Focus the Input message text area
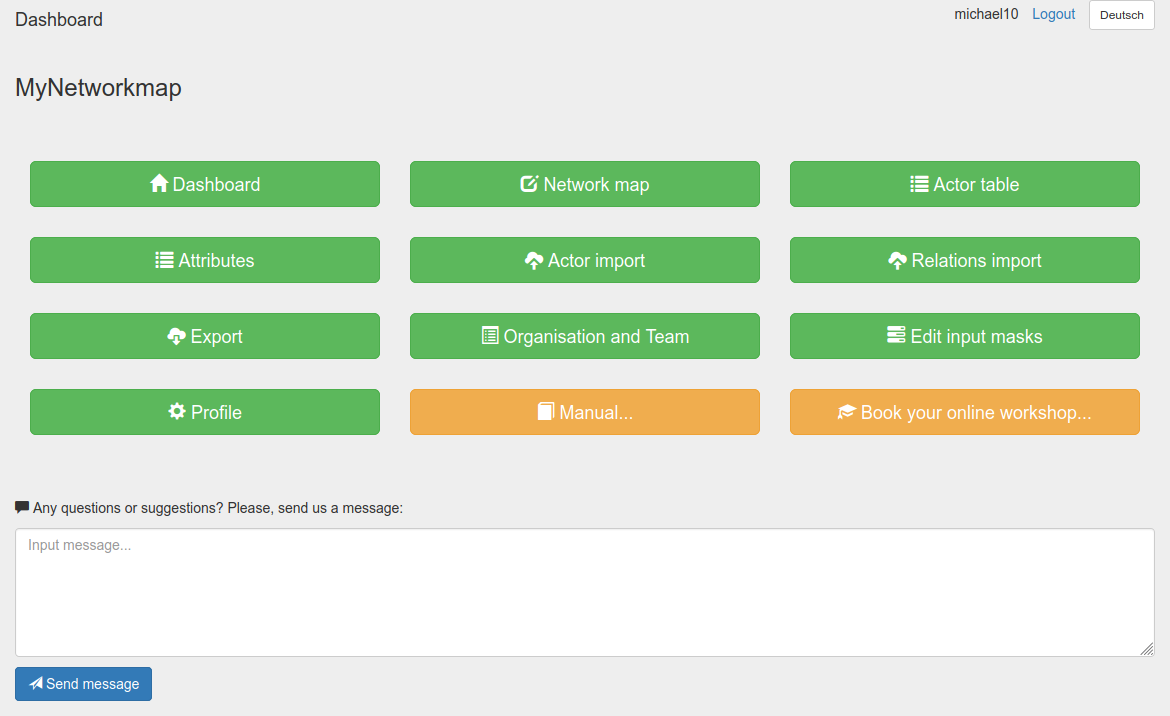This screenshot has height=716, width=1170. [x=584, y=593]
